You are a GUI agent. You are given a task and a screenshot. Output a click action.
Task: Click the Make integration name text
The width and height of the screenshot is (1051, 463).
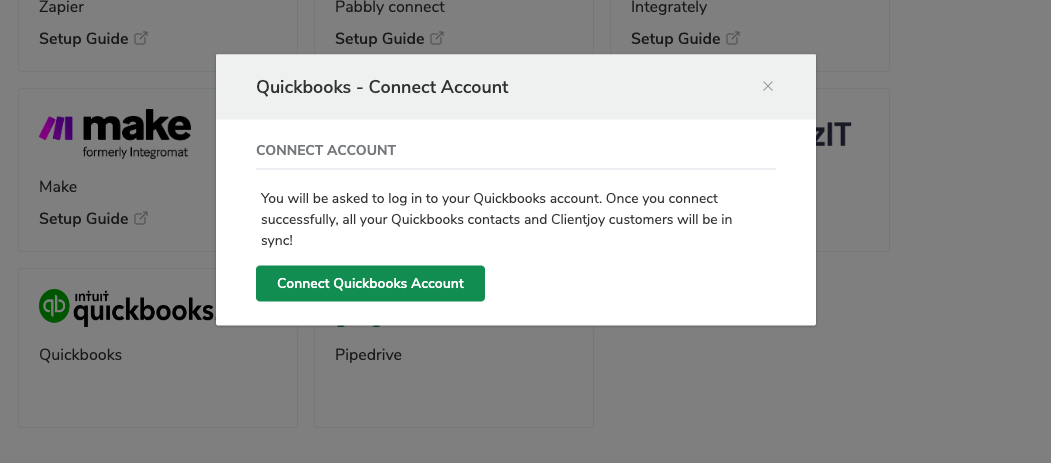[x=58, y=186]
